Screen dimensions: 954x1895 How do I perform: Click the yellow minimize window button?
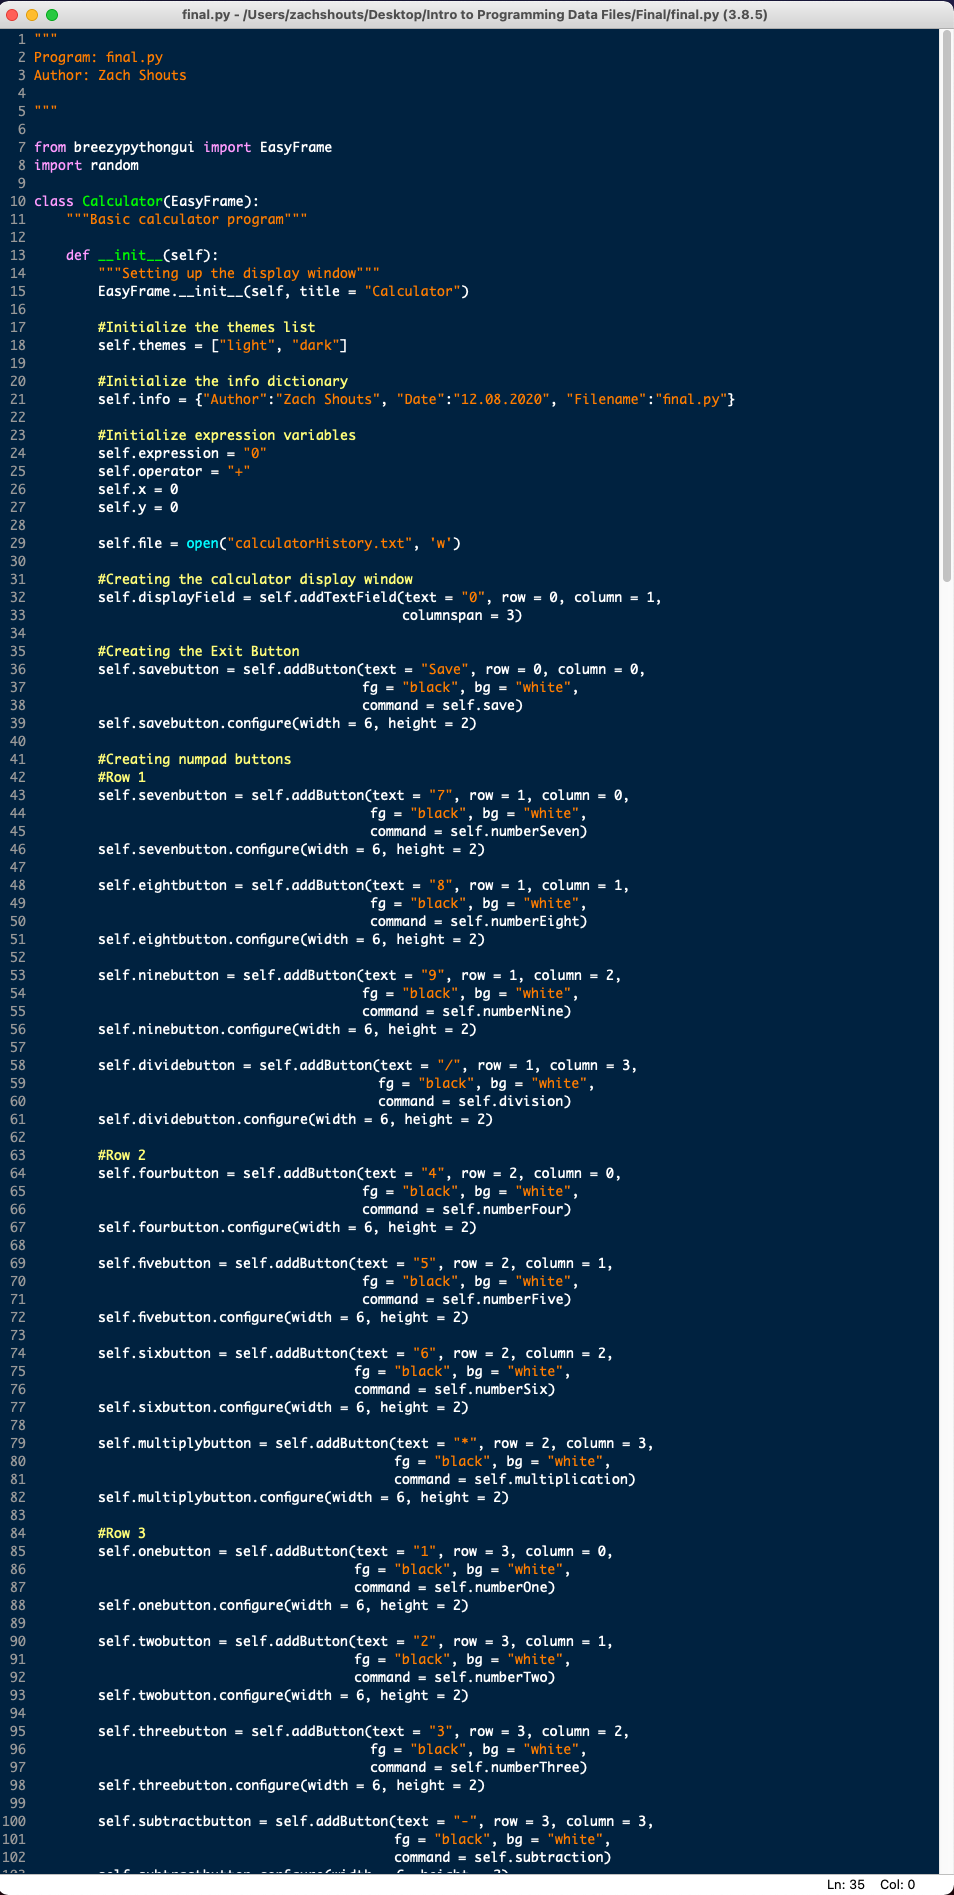(x=32, y=15)
